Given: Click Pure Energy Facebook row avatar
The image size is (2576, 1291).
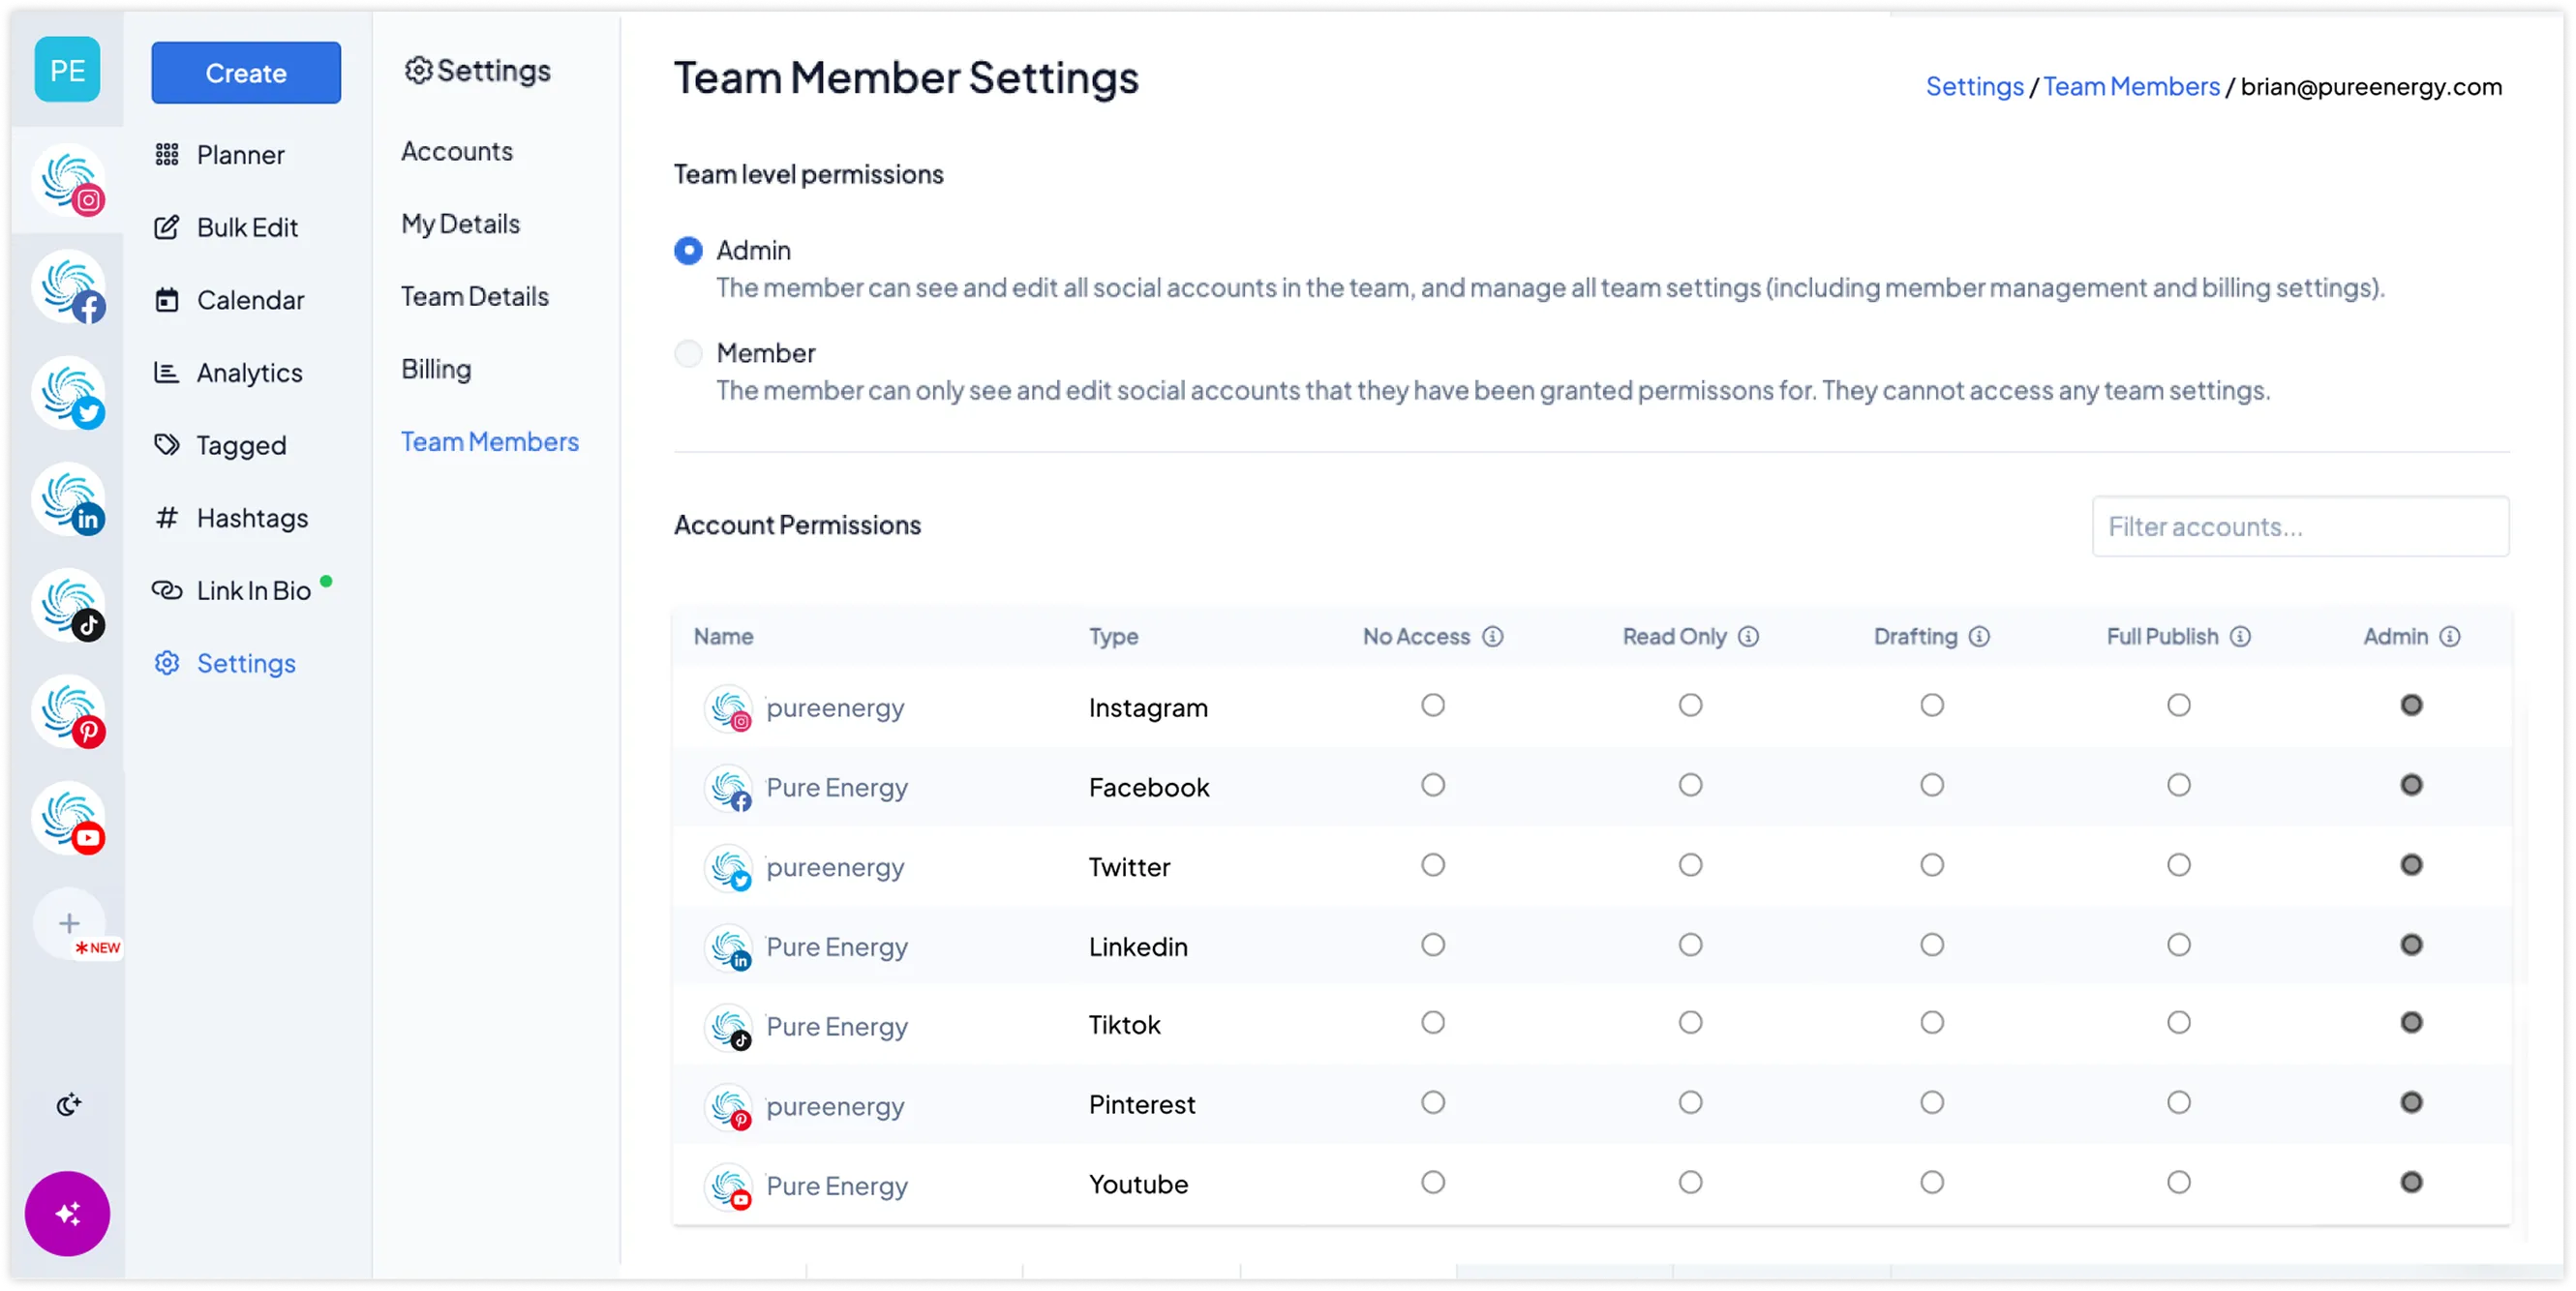Looking at the screenshot, I should point(729,788).
